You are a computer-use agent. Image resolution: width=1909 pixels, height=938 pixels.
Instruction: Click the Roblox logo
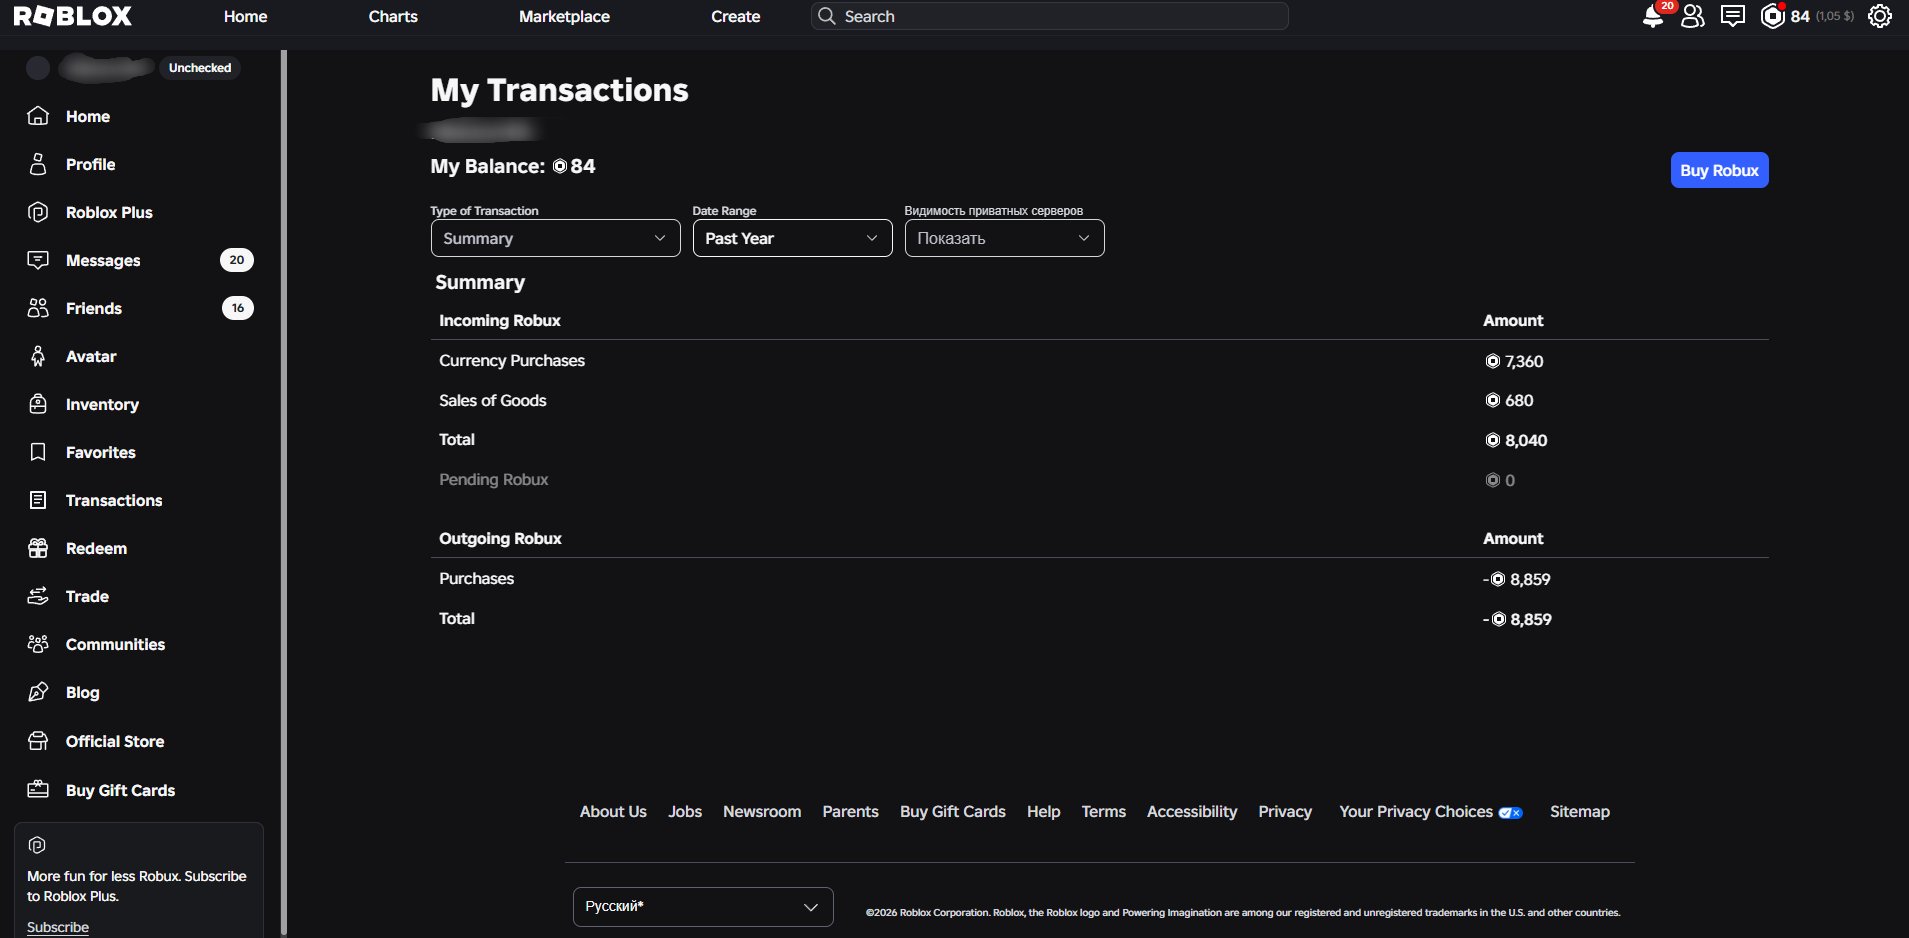[73, 16]
